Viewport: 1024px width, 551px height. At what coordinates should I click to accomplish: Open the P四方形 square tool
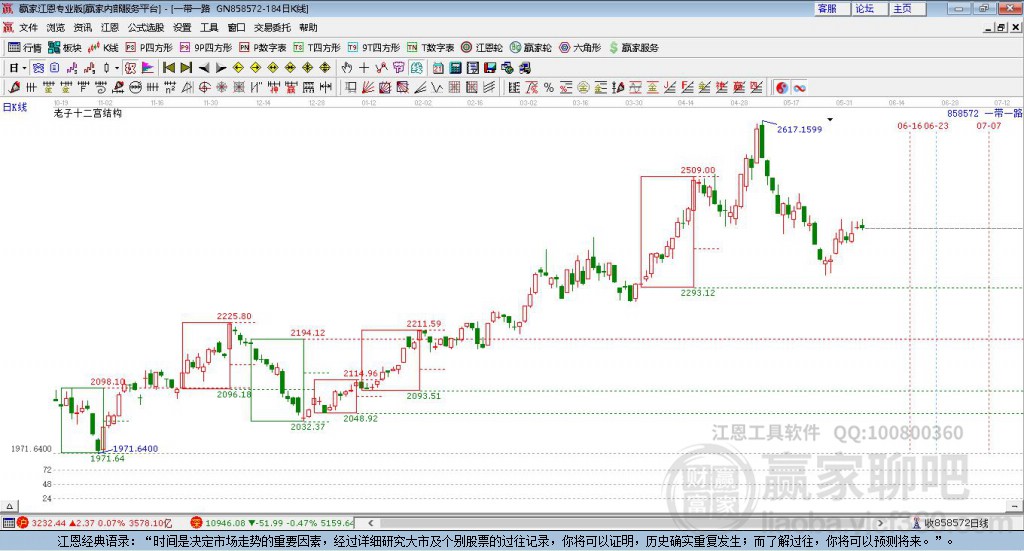pos(149,48)
